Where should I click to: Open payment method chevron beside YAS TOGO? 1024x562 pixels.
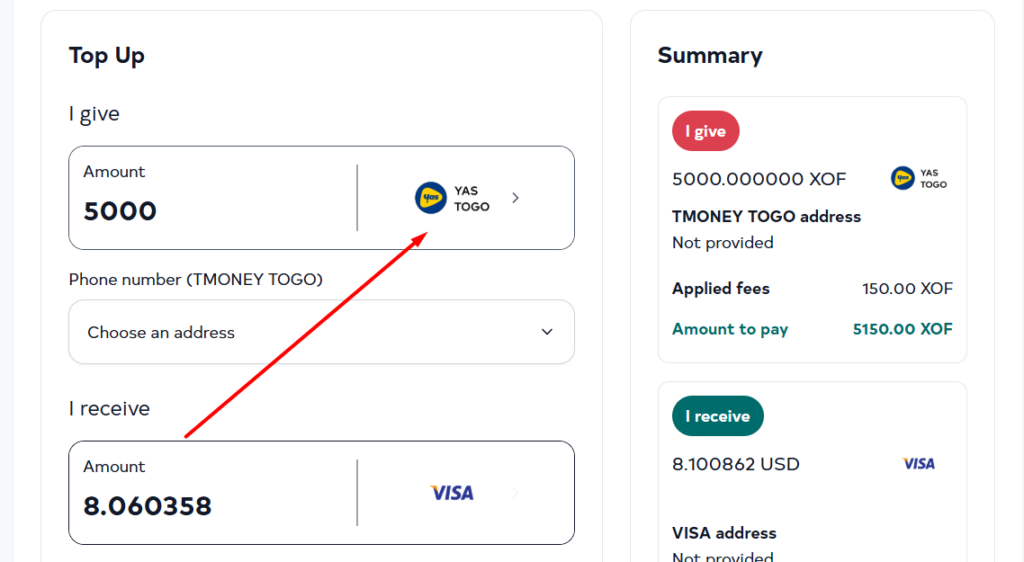click(x=516, y=198)
